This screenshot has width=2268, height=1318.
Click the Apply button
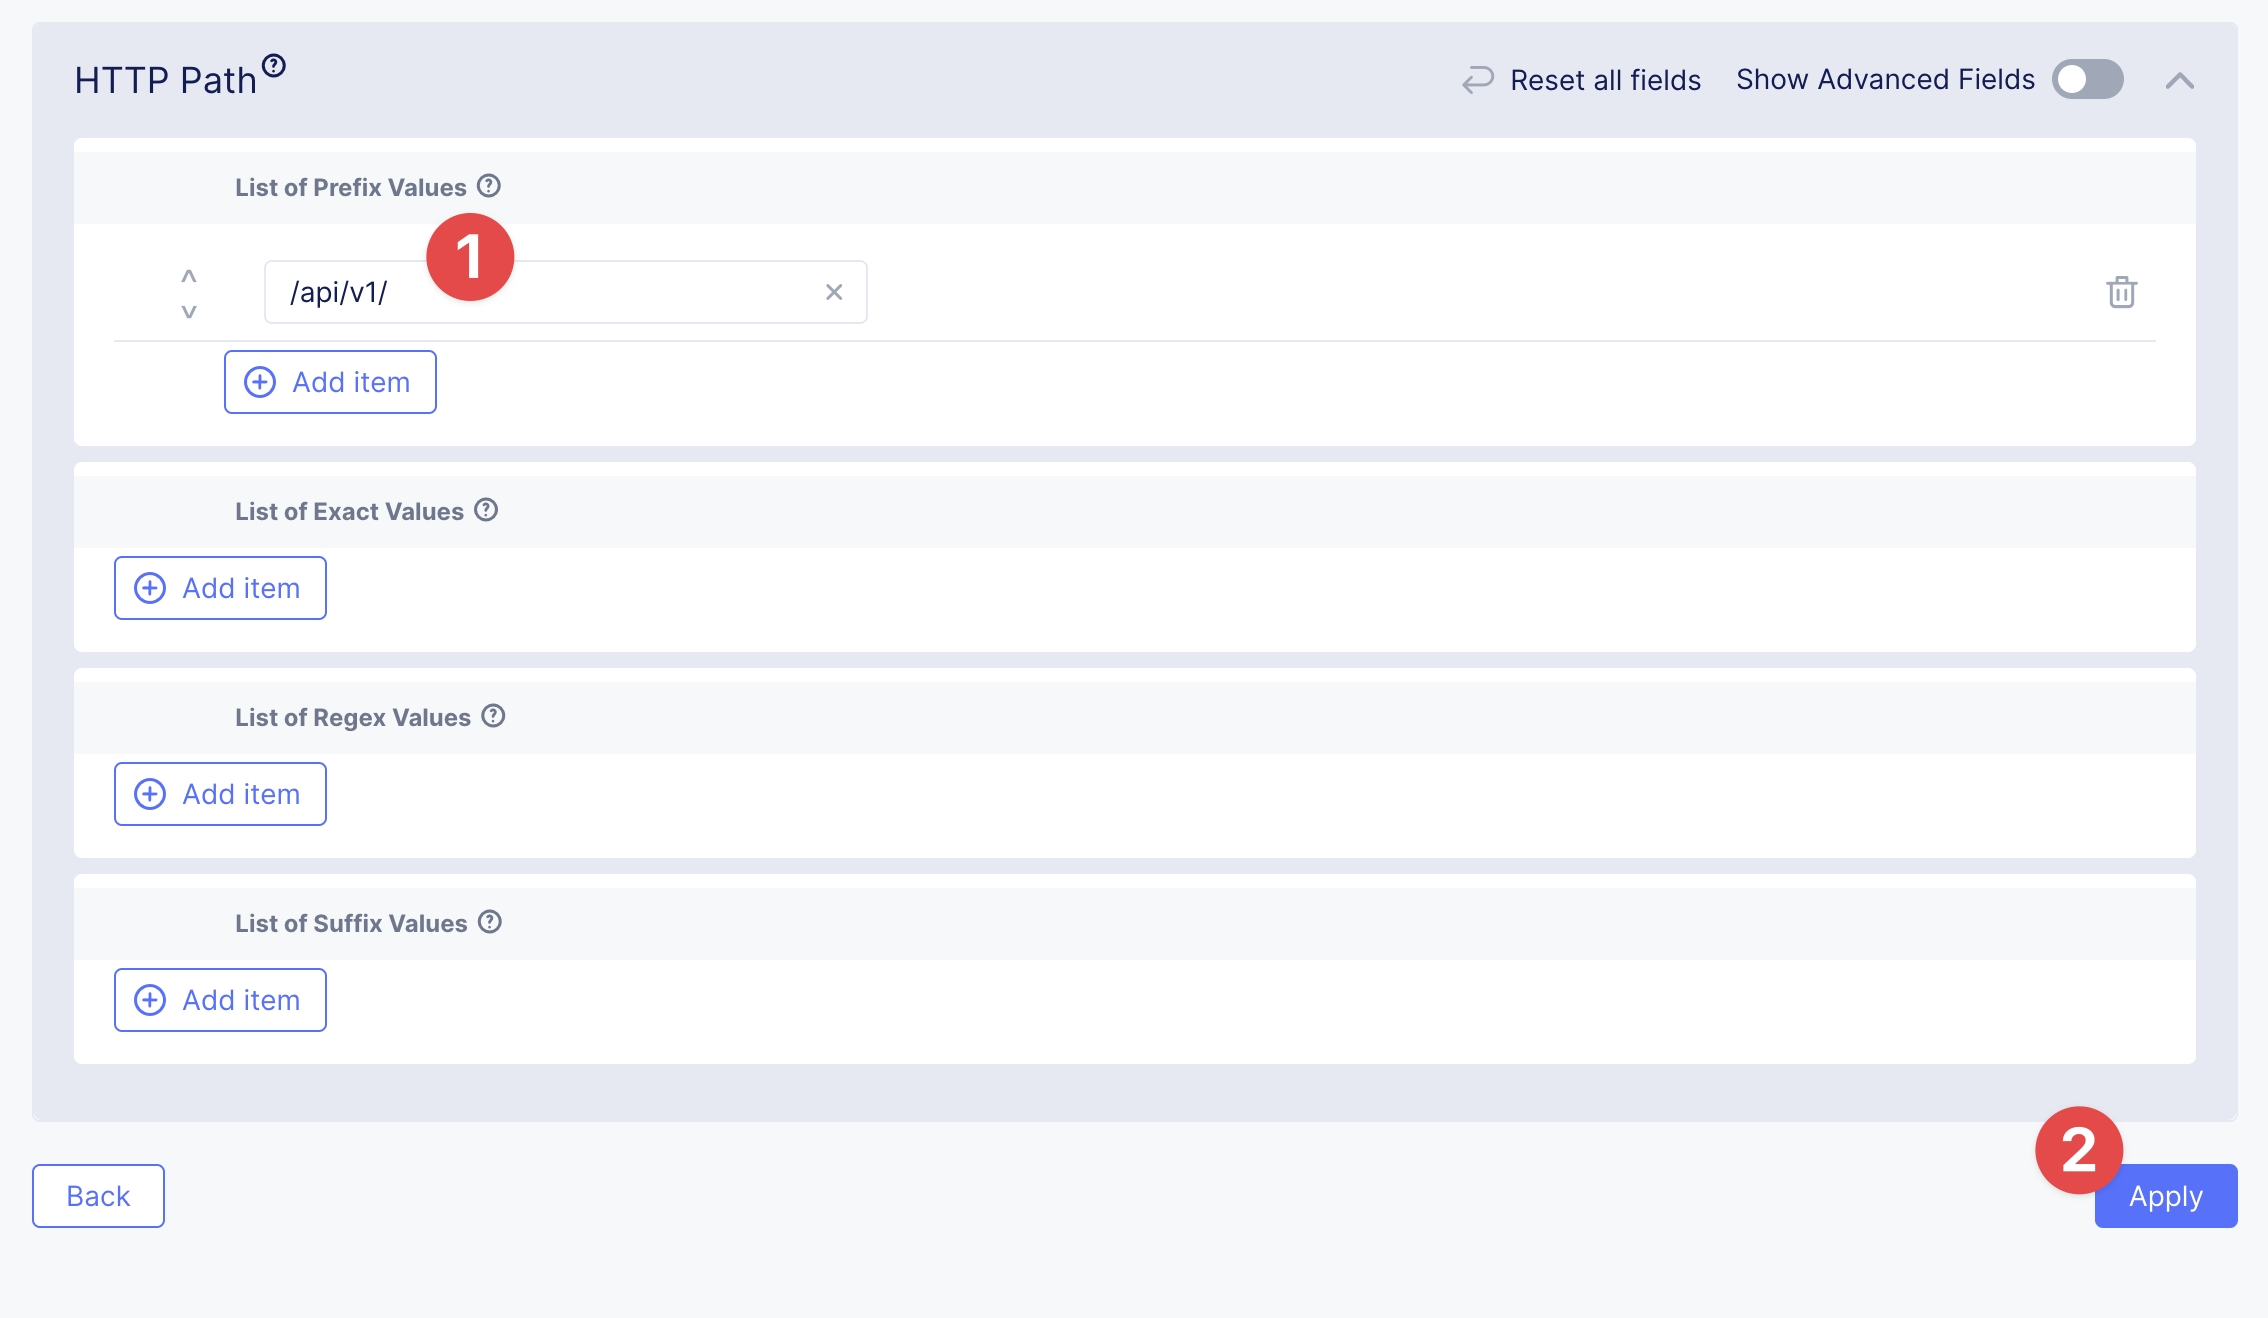pos(2166,1196)
